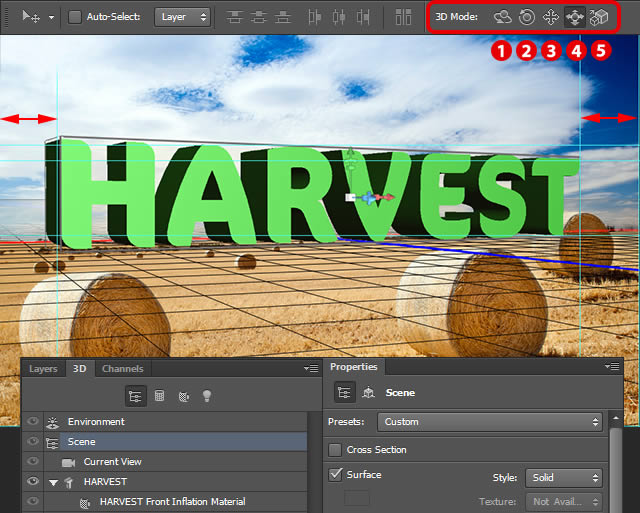This screenshot has width=640, height=513.
Task: Select Scale 3D Object mode
Action: (x=599, y=17)
